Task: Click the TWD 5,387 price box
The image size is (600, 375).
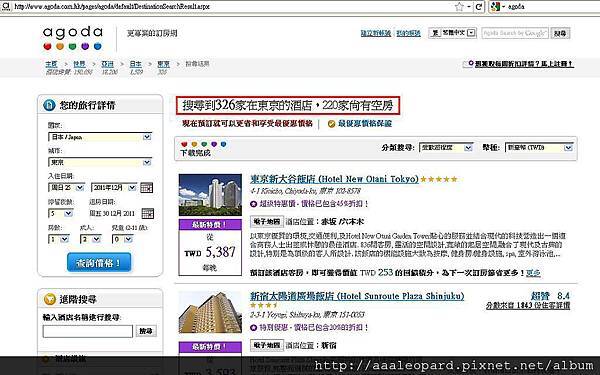Action: (210, 247)
